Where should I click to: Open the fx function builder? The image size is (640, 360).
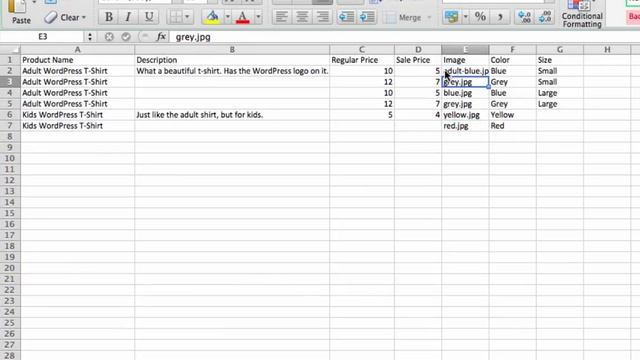pyautogui.click(x=161, y=37)
